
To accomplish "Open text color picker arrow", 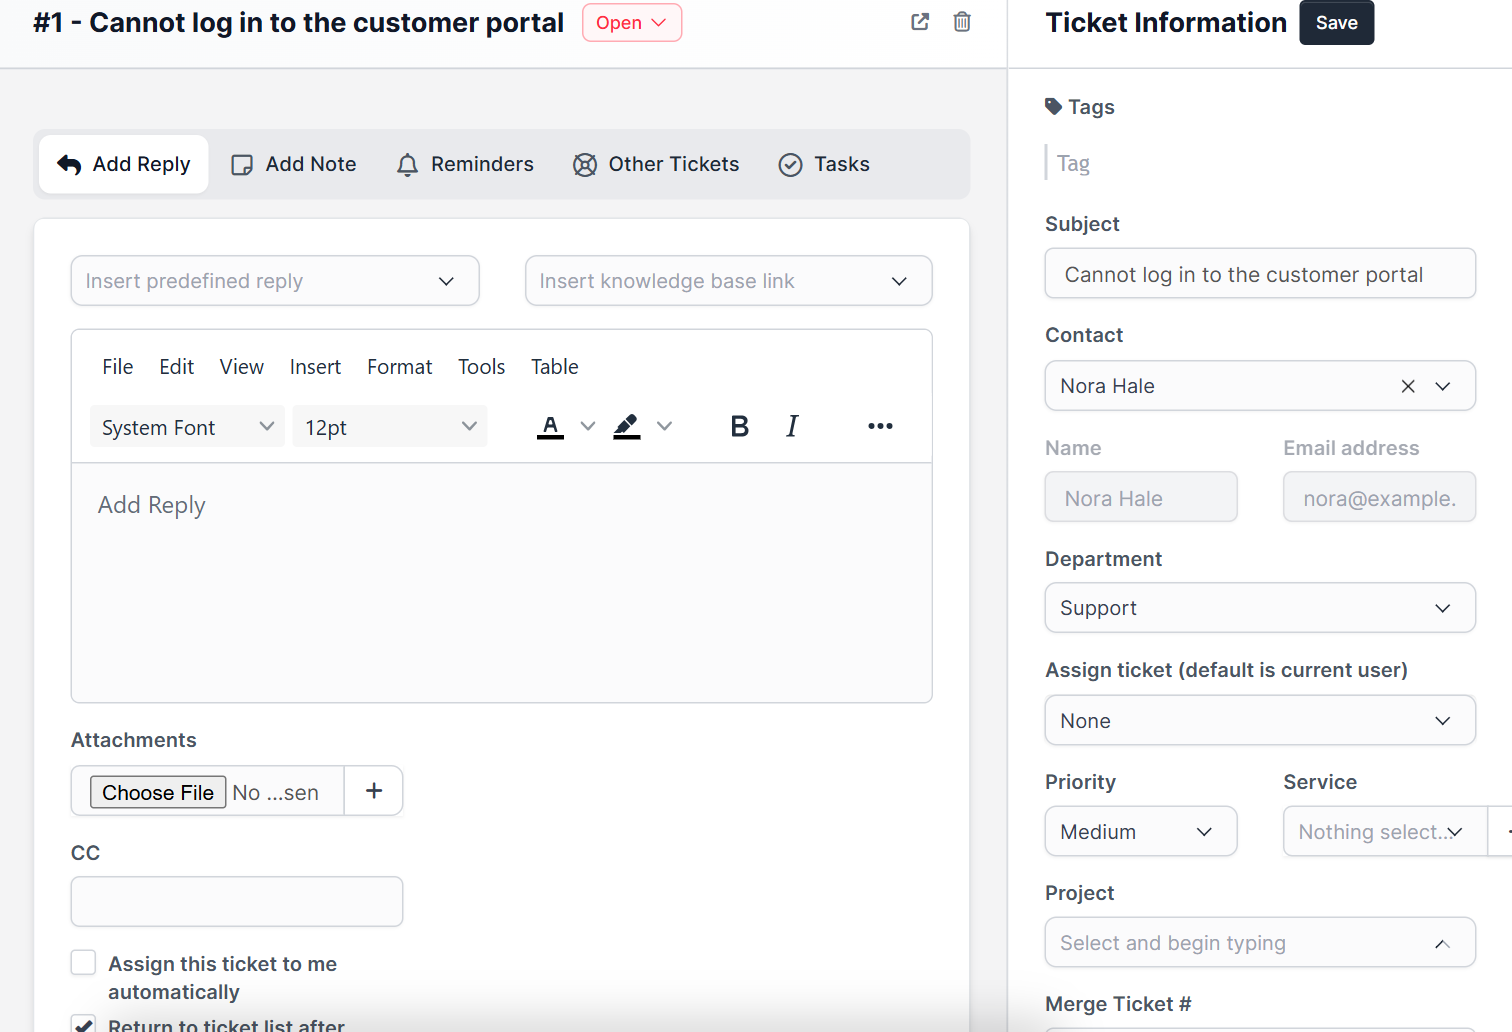I will point(588,427).
